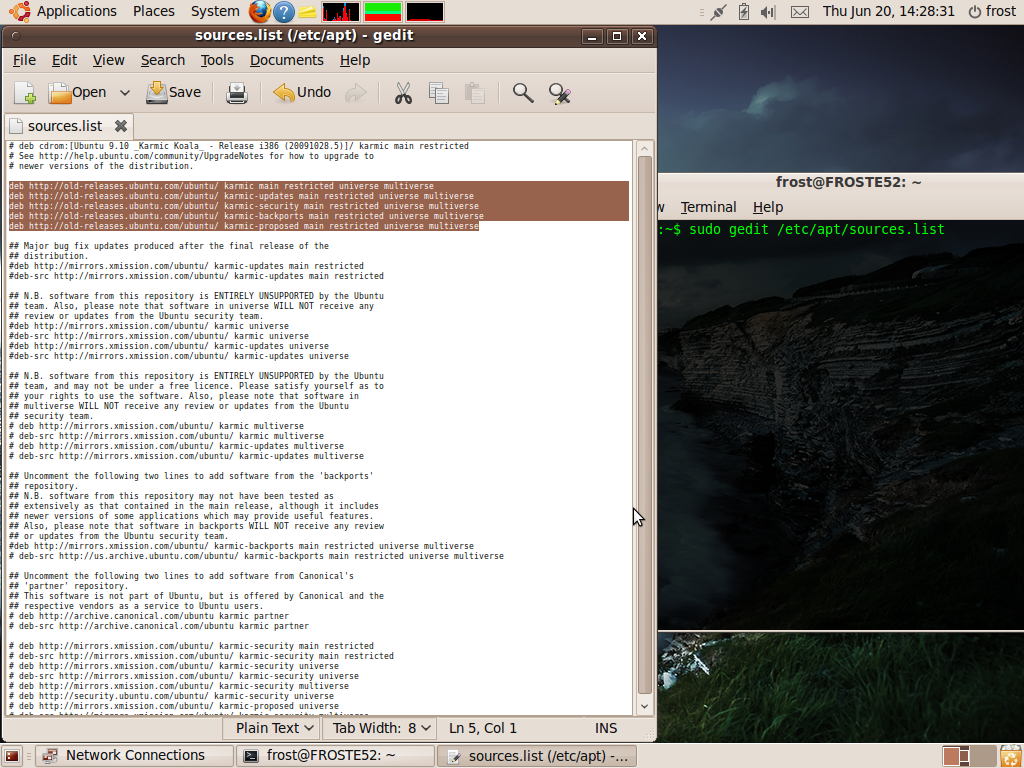Create a new document with the toolbar icon
This screenshot has height=768, width=1024.
pos(25,93)
